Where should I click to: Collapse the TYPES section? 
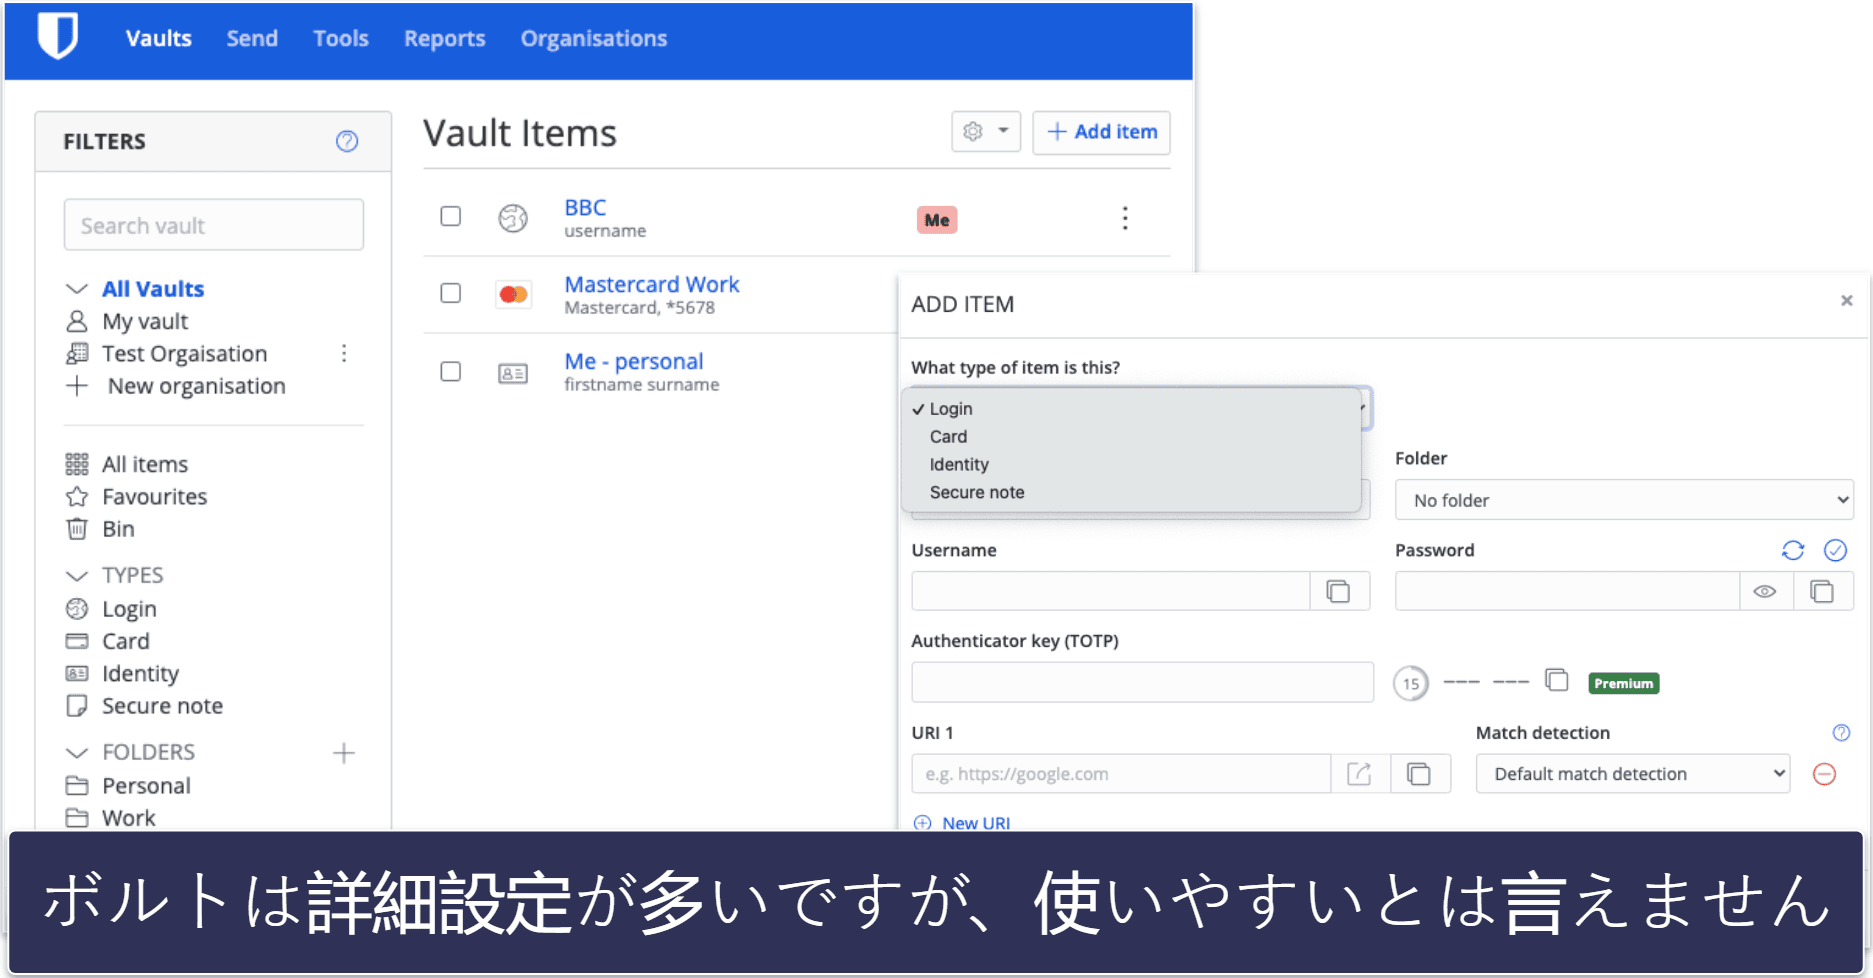tap(77, 575)
